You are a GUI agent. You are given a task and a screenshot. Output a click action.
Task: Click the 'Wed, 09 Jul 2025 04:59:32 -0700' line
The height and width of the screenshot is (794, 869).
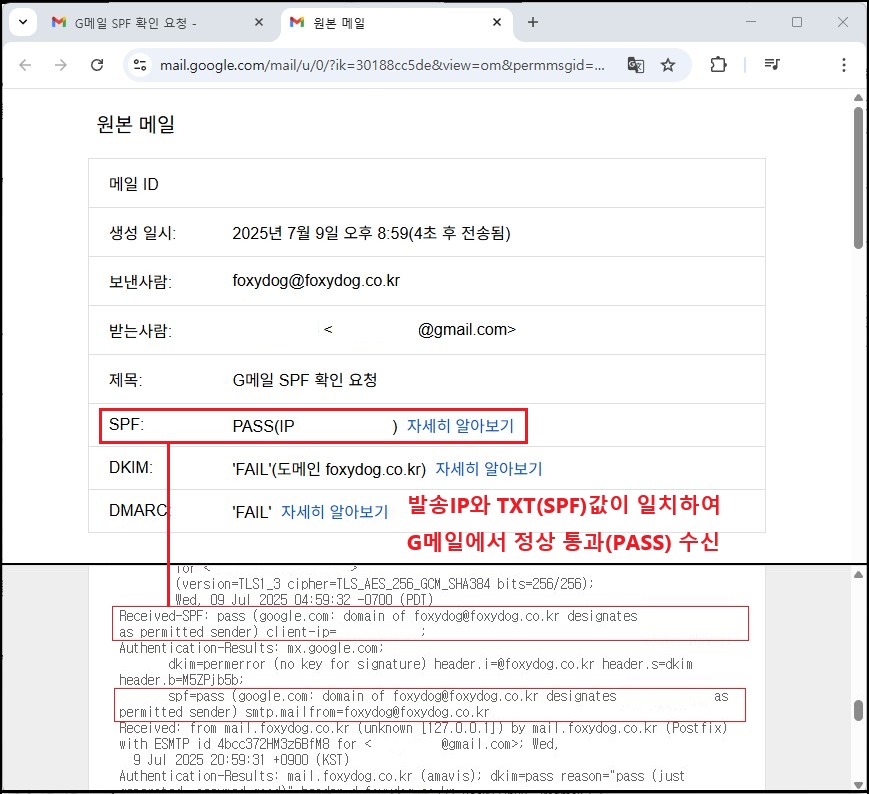pyautogui.click(x=304, y=600)
